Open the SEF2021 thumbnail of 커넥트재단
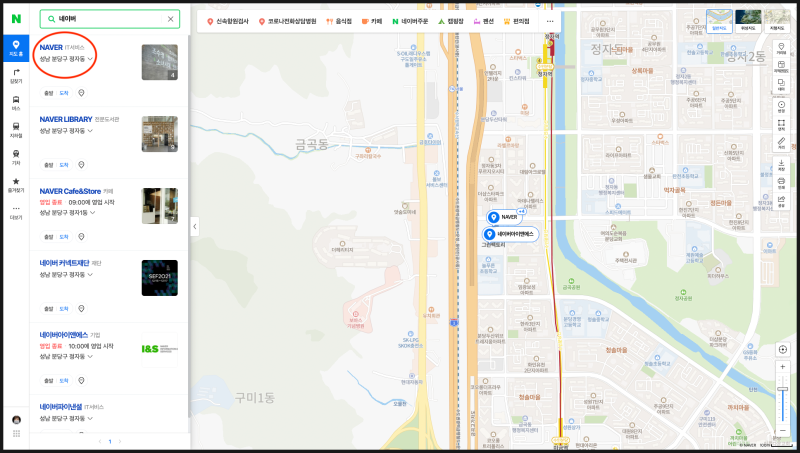This screenshot has height=453, width=800. pos(160,278)
